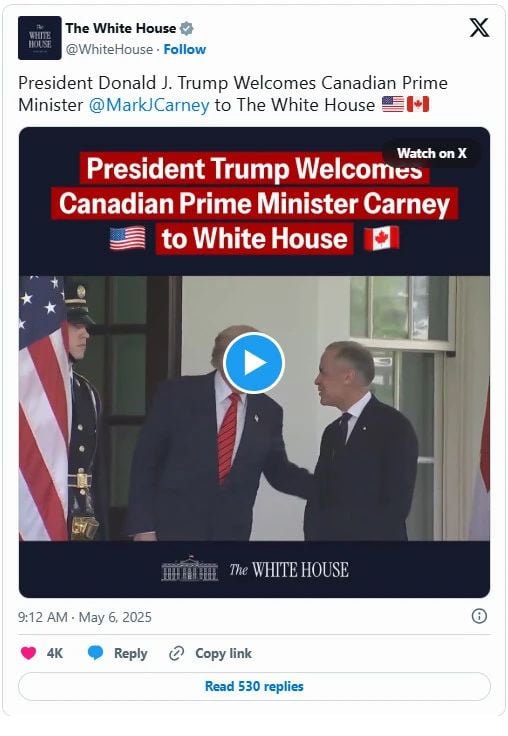The image size is (508, 736).
Task: Open the @MarkJCarney mention link
Action: (149, 105)
